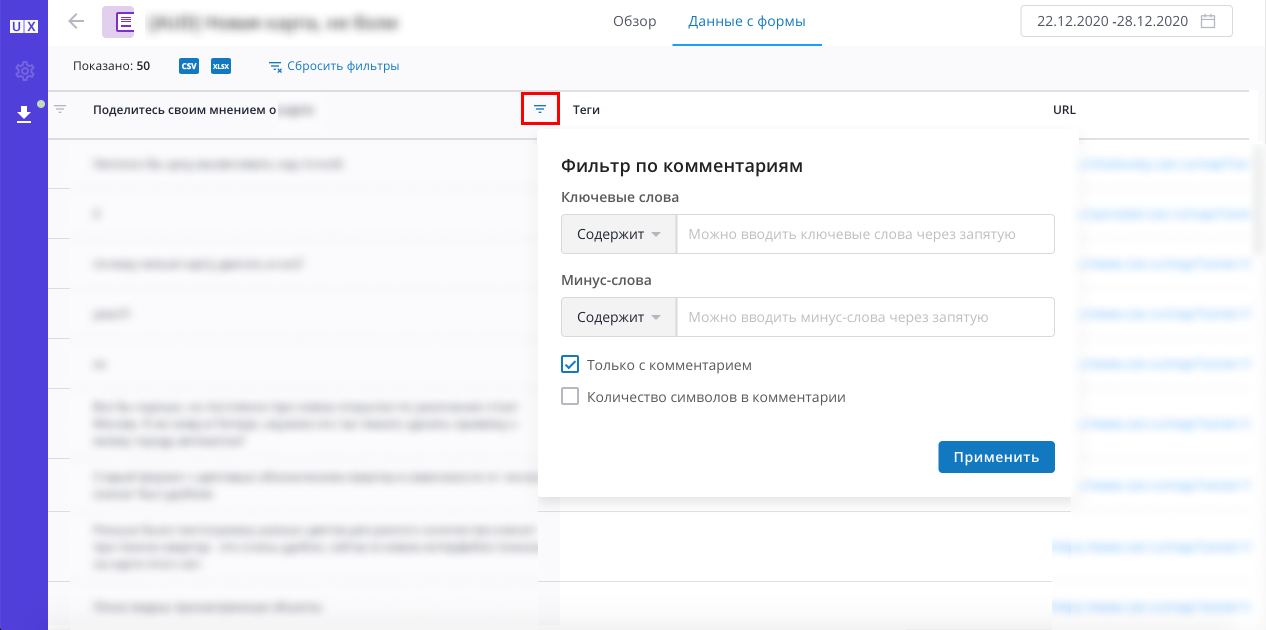The width and height of the screenshot is (1266, 630).
Task: Click the purple form icon in header
Action: (x=118, y=21)
